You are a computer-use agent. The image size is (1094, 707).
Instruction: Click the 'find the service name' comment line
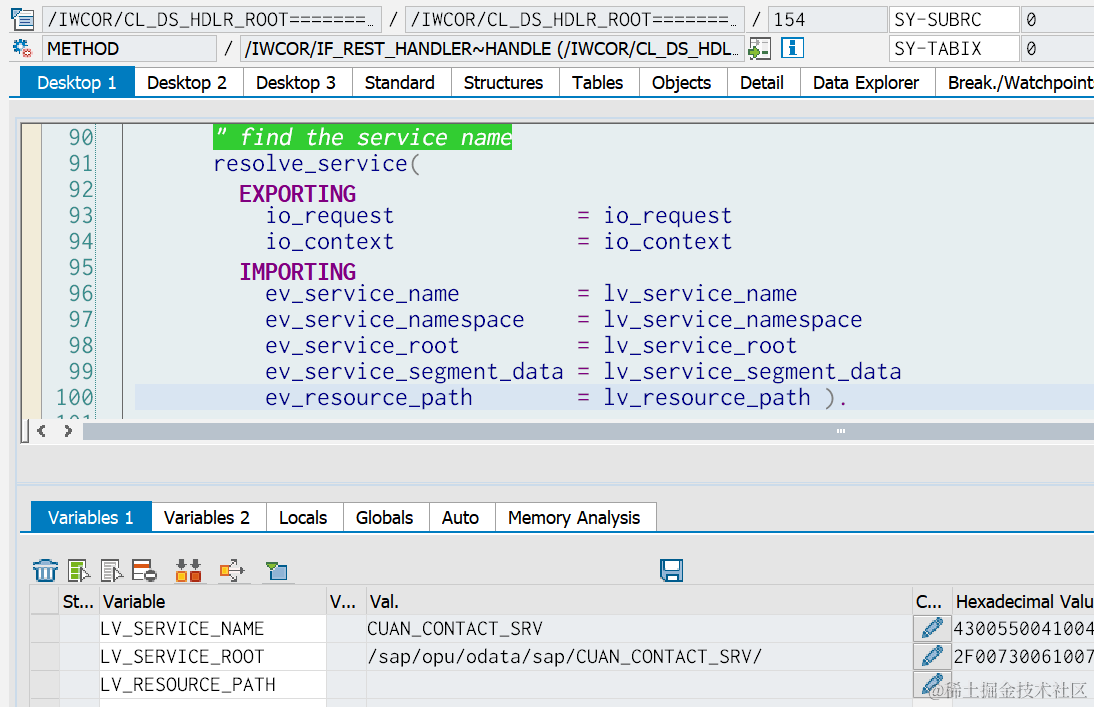point(363,137)
